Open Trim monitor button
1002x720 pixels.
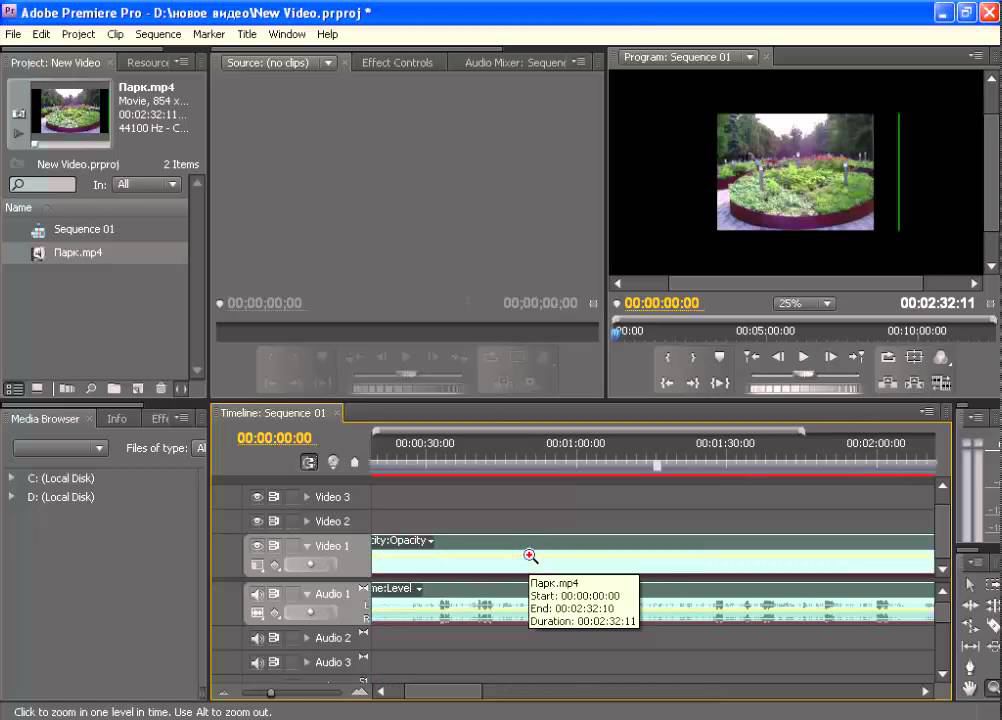(941, 383)
